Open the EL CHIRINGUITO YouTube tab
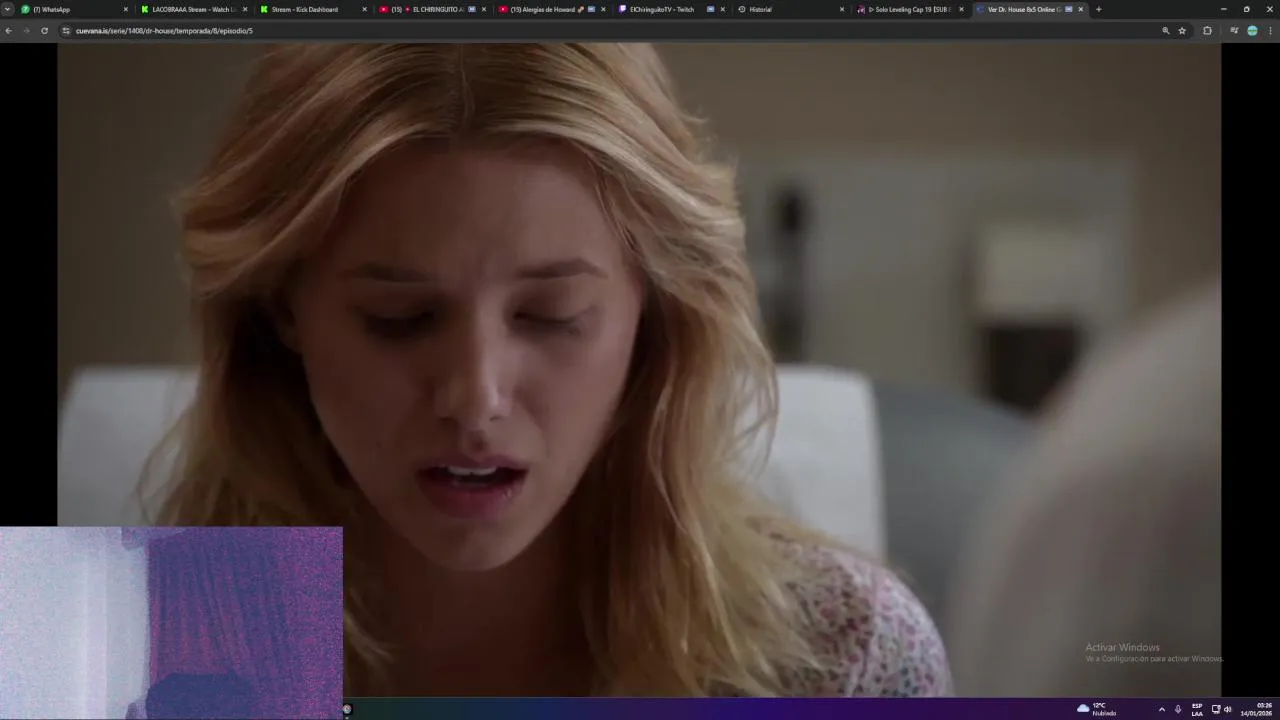The height and width of the screenshot is (720, 1280). pos(431,9)
